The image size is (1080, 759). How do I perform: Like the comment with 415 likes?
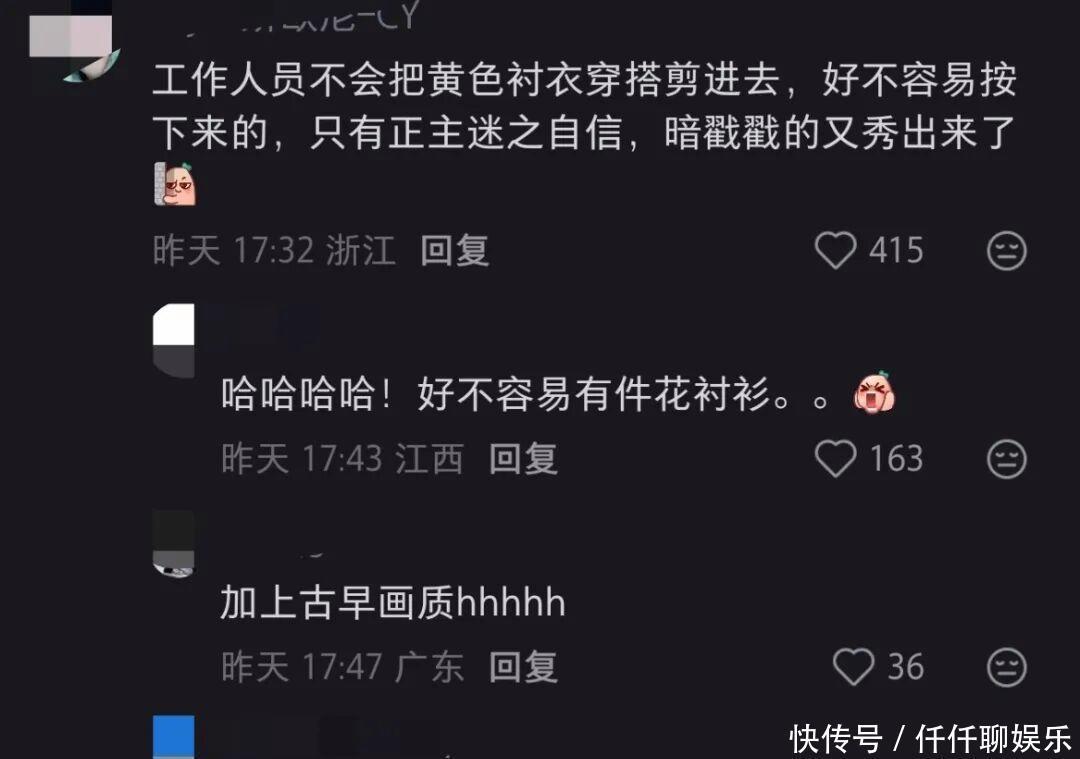pyautogui.click(x=835, y=250)
